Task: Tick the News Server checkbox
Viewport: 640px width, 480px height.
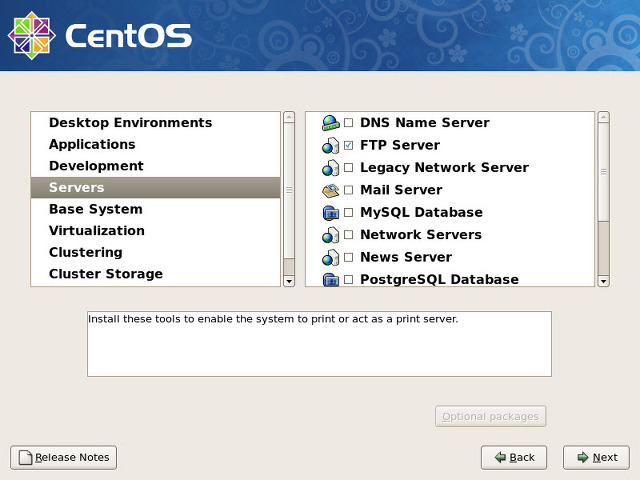Action: pos(349,257)
